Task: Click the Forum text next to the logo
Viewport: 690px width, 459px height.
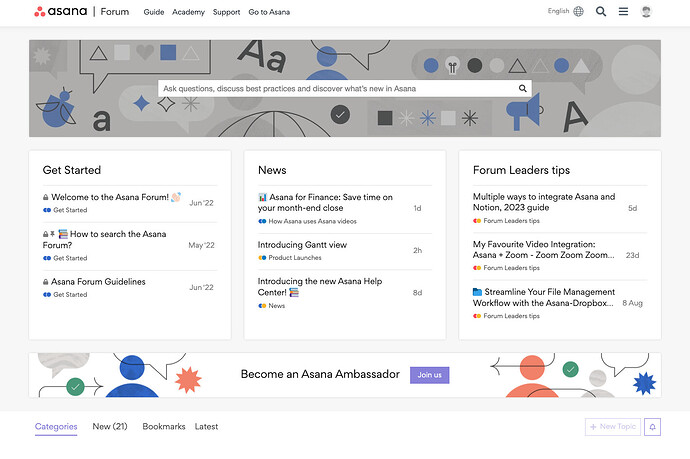Action: (x=115, y=11)
